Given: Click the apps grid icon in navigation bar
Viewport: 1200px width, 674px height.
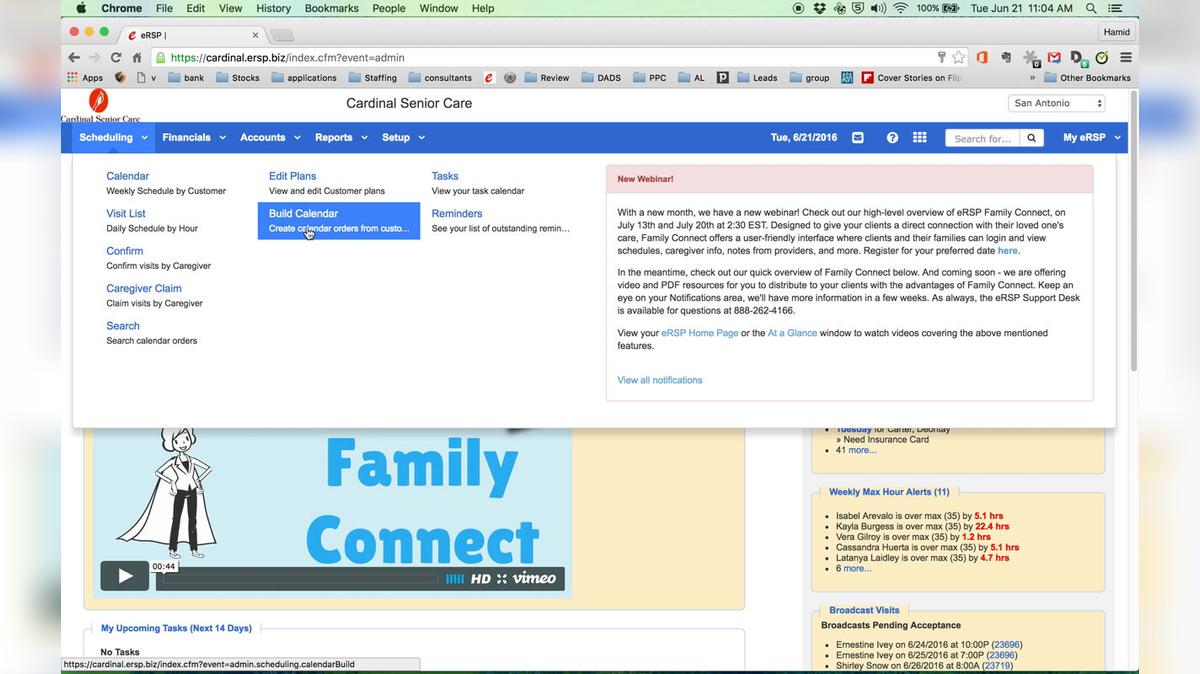Looking at the screenshot, I should (918, 137).
